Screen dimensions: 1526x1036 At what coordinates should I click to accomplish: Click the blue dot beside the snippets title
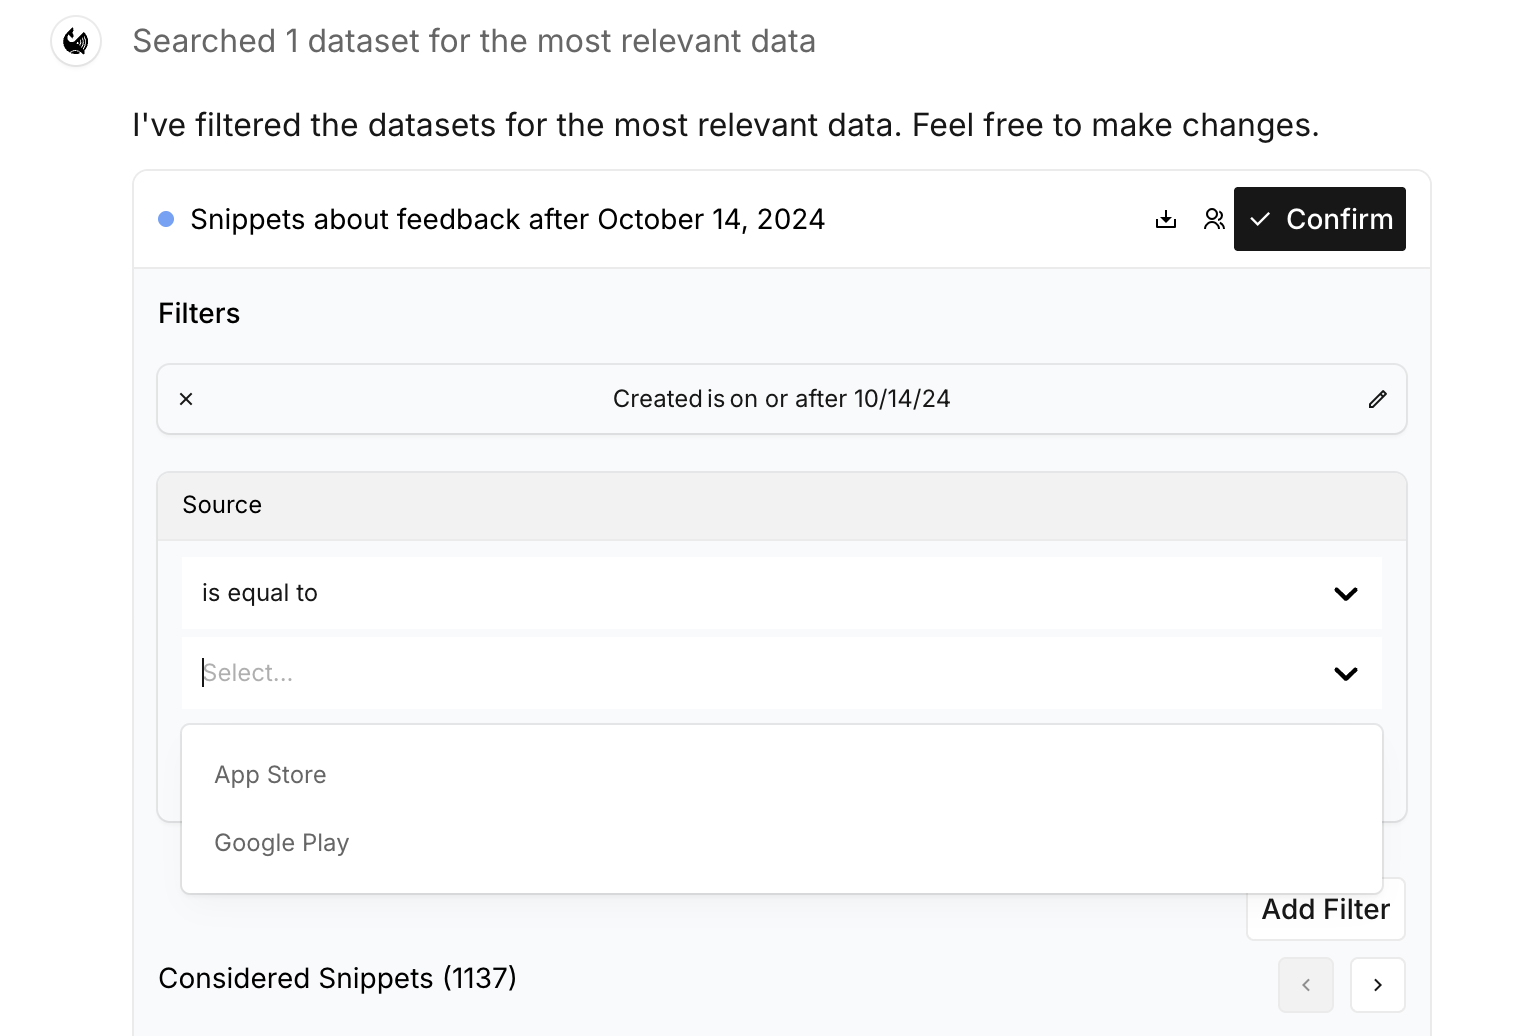click(166, 219)
